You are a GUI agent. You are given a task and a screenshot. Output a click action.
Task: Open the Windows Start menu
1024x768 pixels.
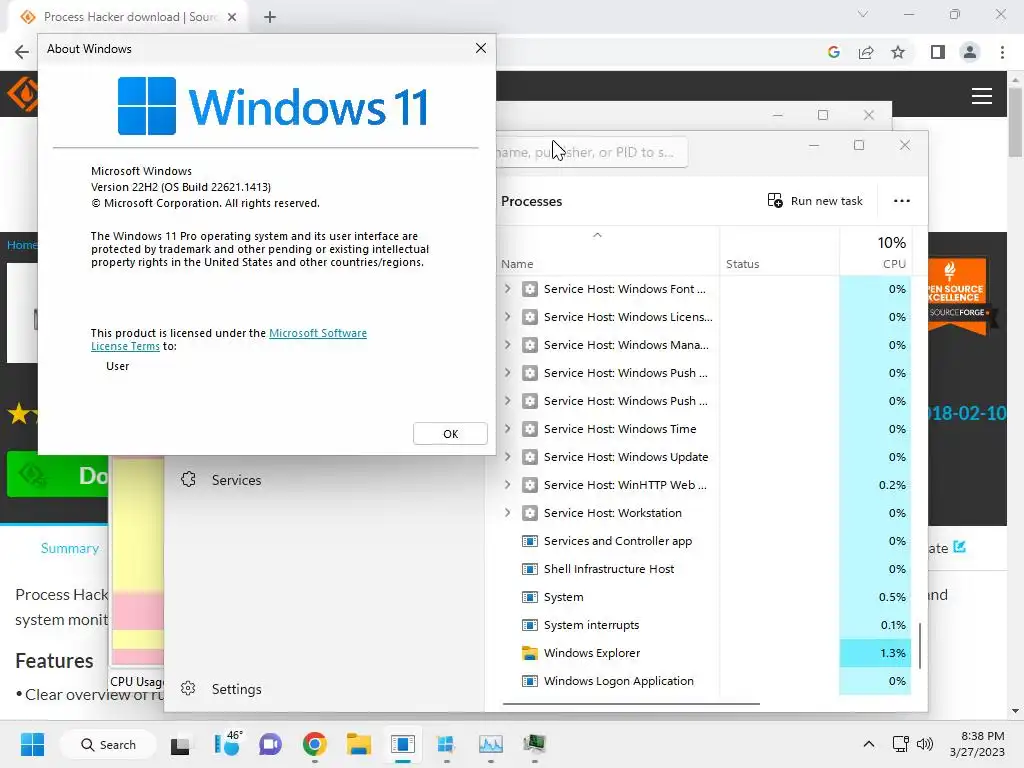tap(32, 744)
